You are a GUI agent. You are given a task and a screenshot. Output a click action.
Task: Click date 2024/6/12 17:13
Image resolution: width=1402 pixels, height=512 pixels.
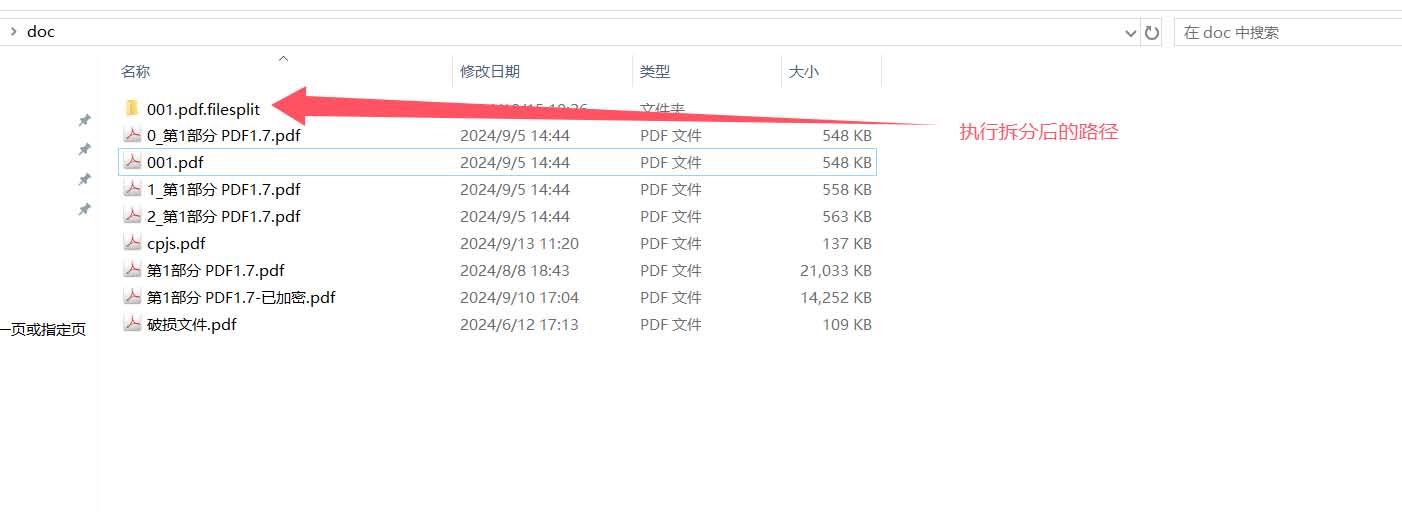519,324
